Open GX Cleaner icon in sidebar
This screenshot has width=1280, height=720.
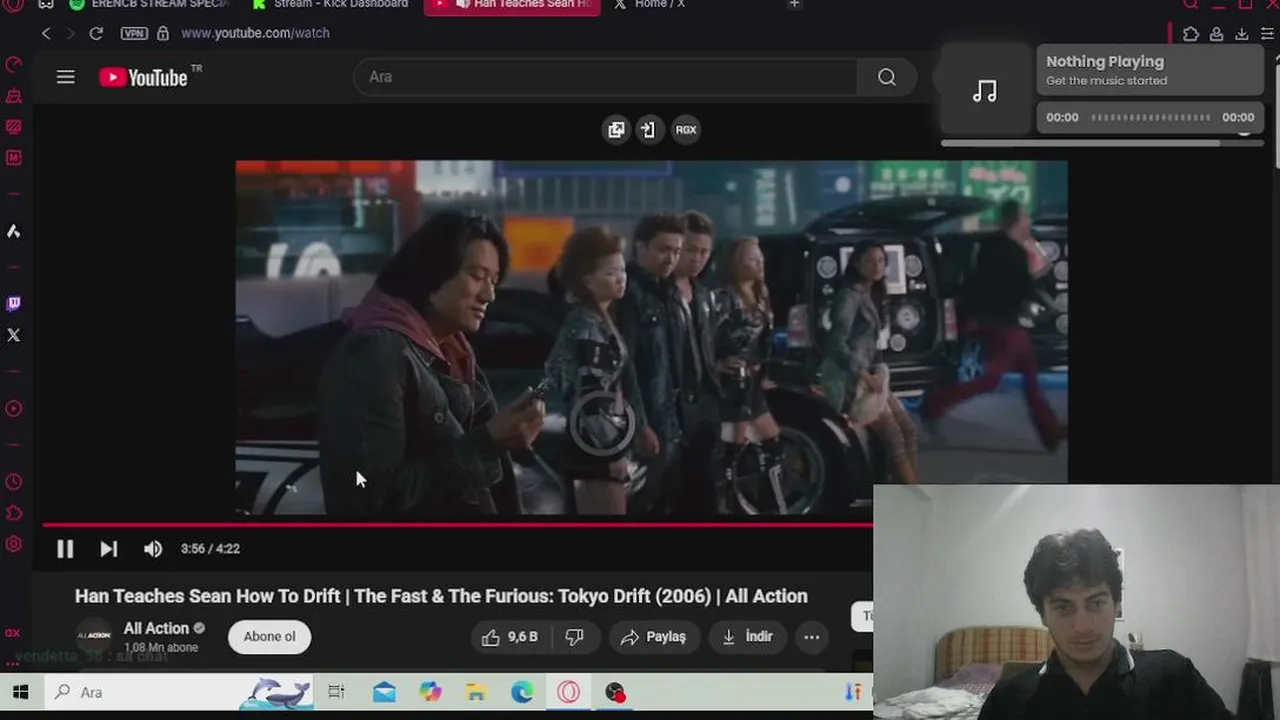(14, 96)
